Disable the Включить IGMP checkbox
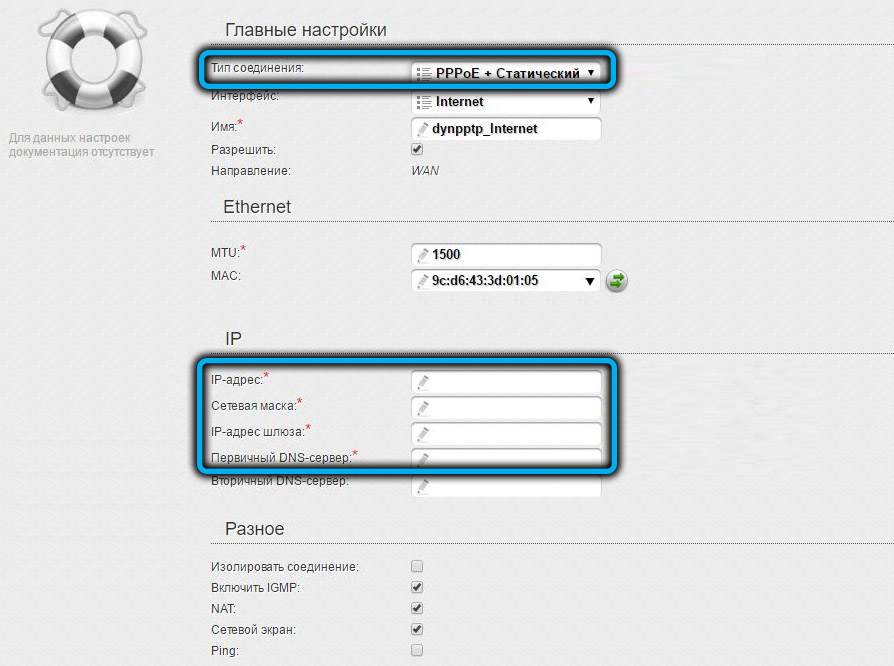 (417, 587)
